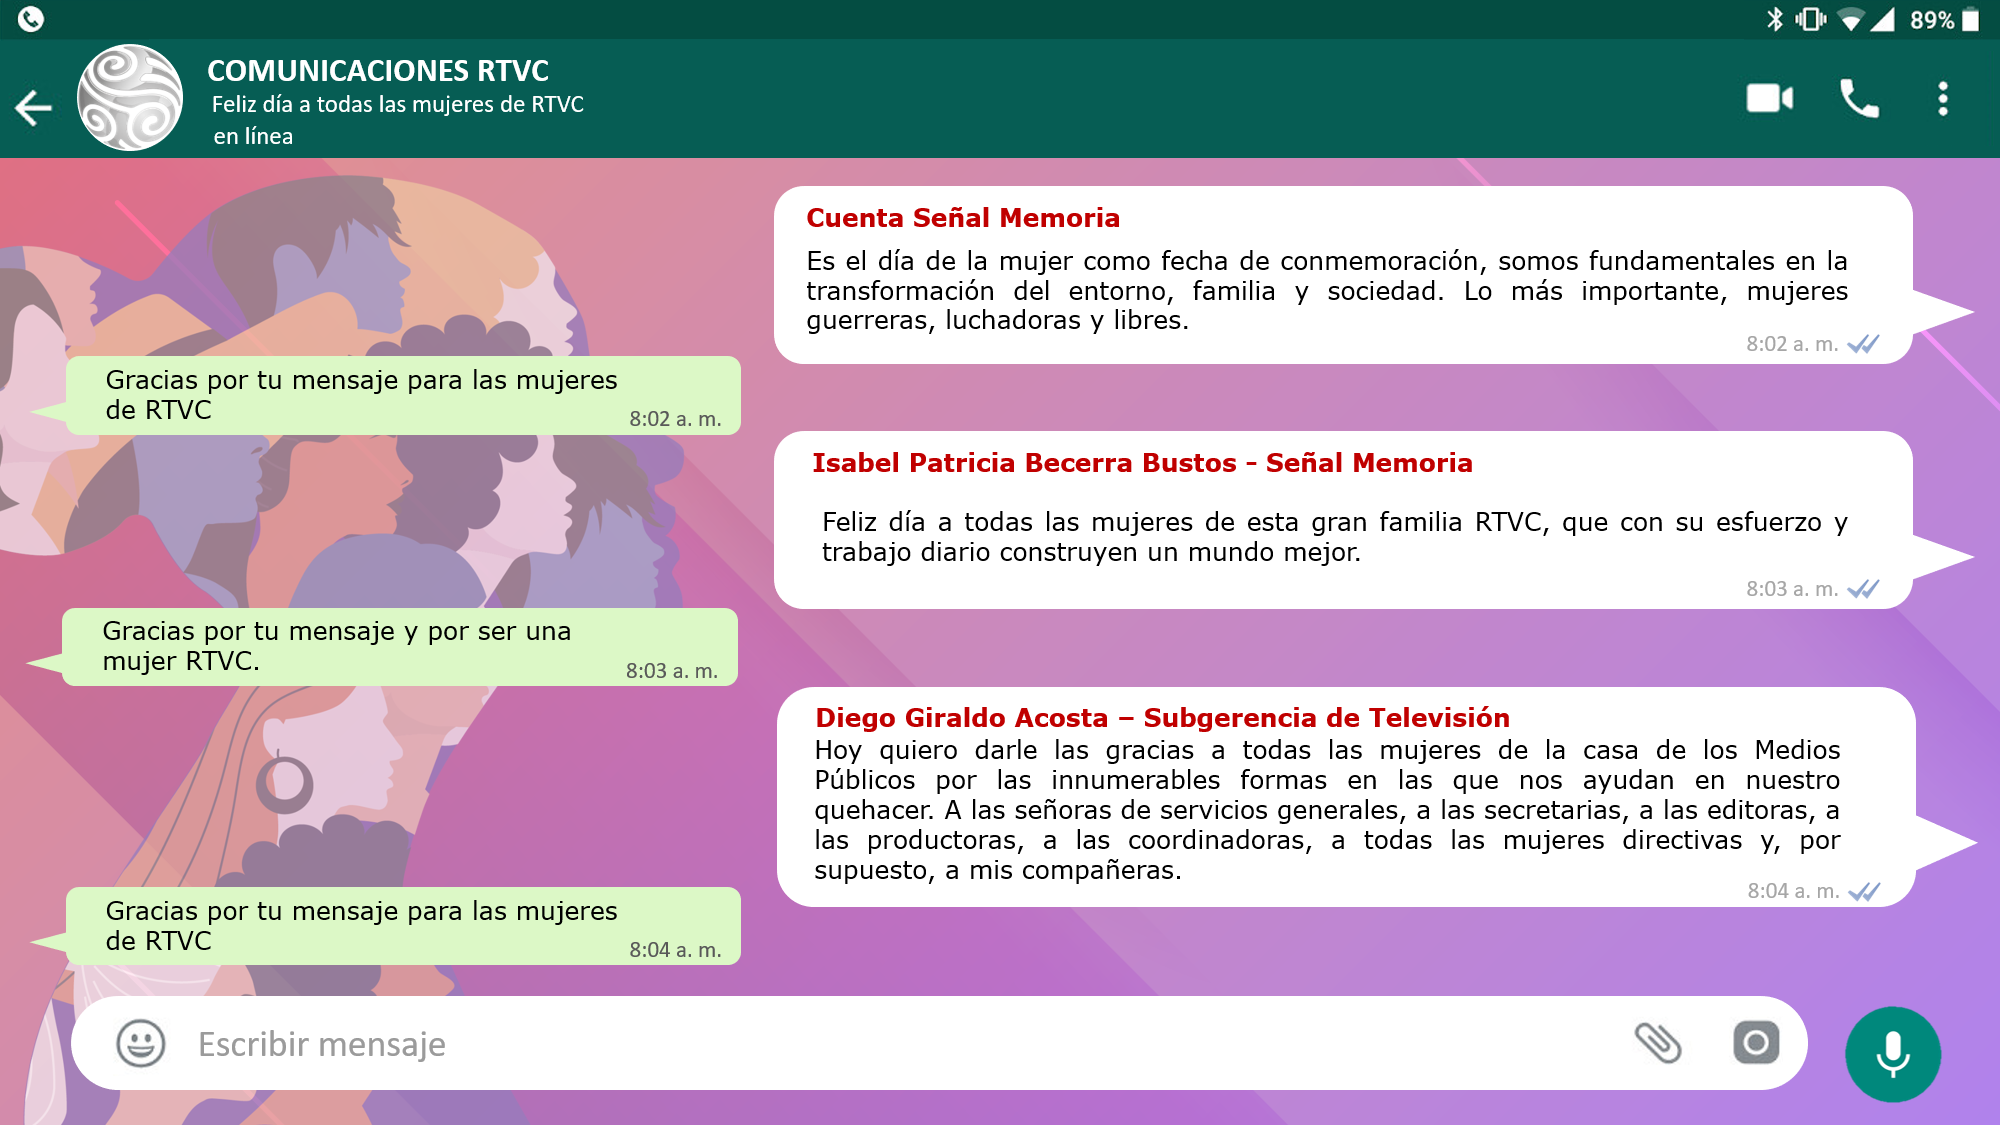Tap the Bluetooth icon in status bar
The height and width of the screenshot is (1125, 2000).
click(1774, 19)
